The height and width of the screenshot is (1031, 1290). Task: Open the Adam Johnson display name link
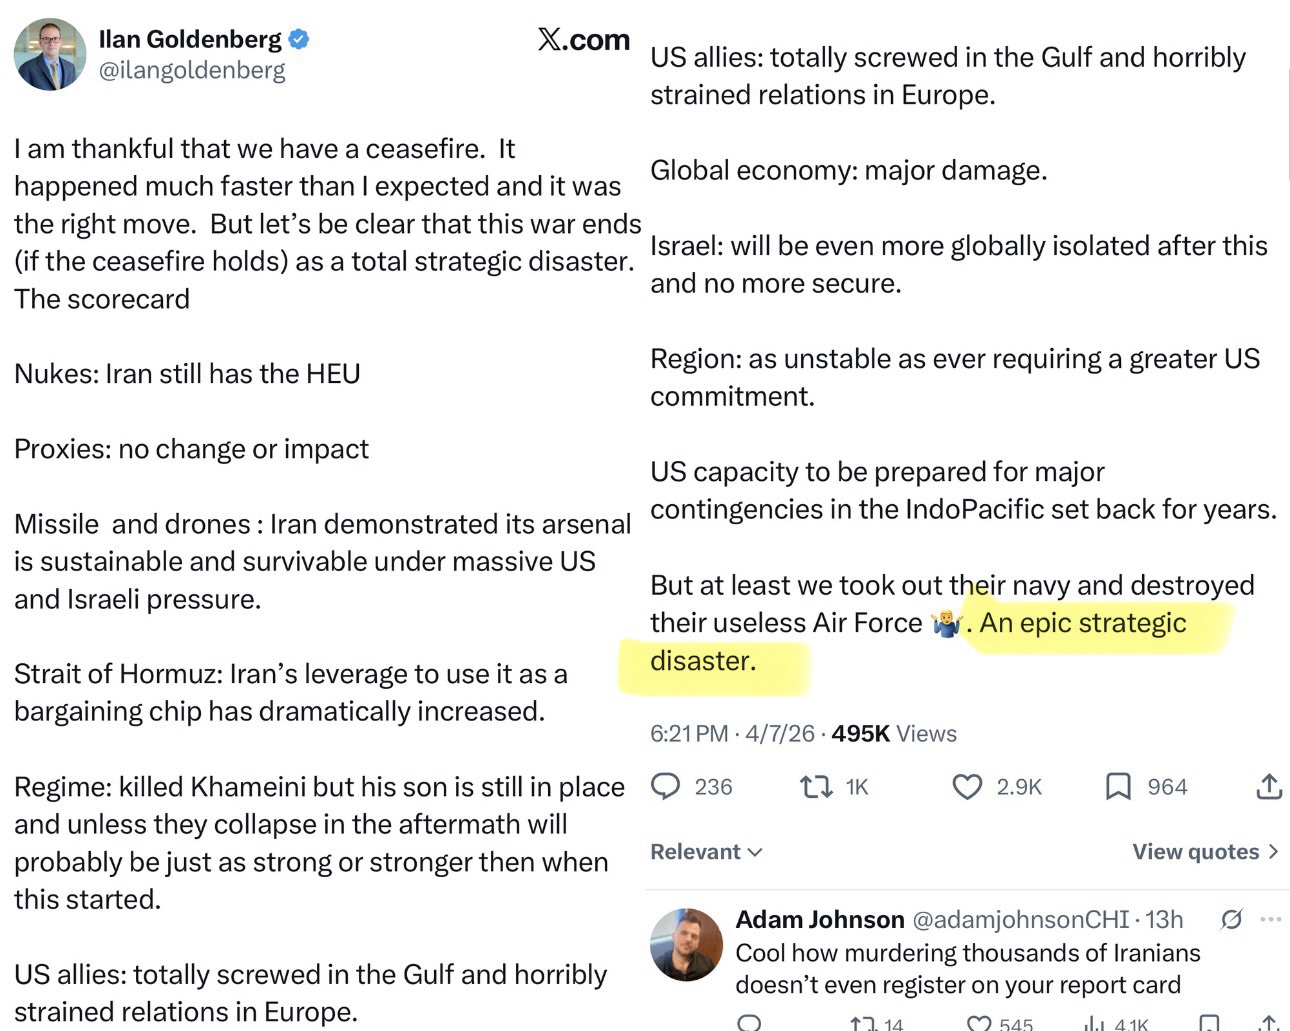click(x=820, y=919)
